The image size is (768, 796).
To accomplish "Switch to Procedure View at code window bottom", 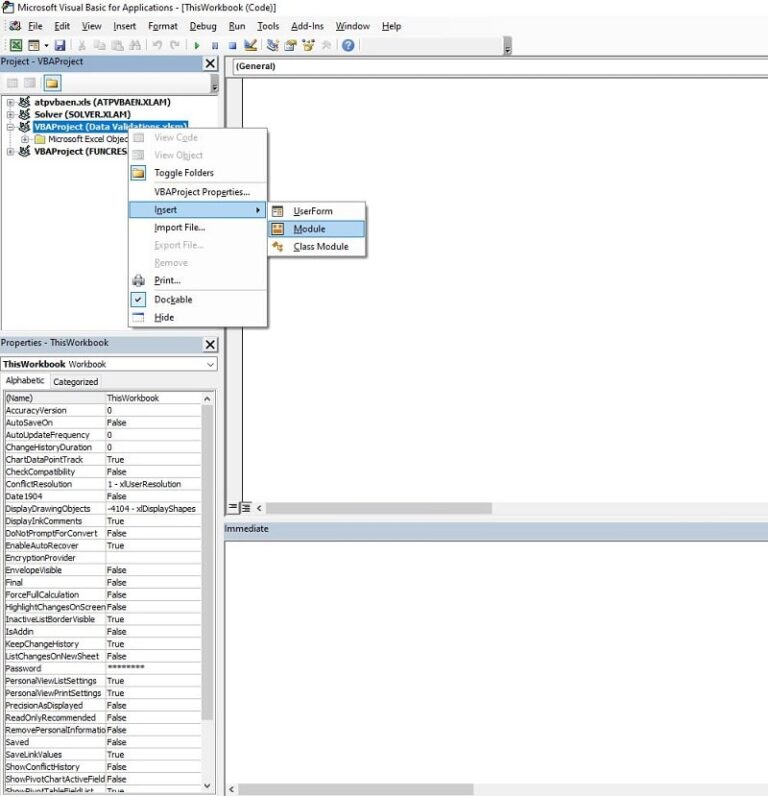I will [232, 508].
